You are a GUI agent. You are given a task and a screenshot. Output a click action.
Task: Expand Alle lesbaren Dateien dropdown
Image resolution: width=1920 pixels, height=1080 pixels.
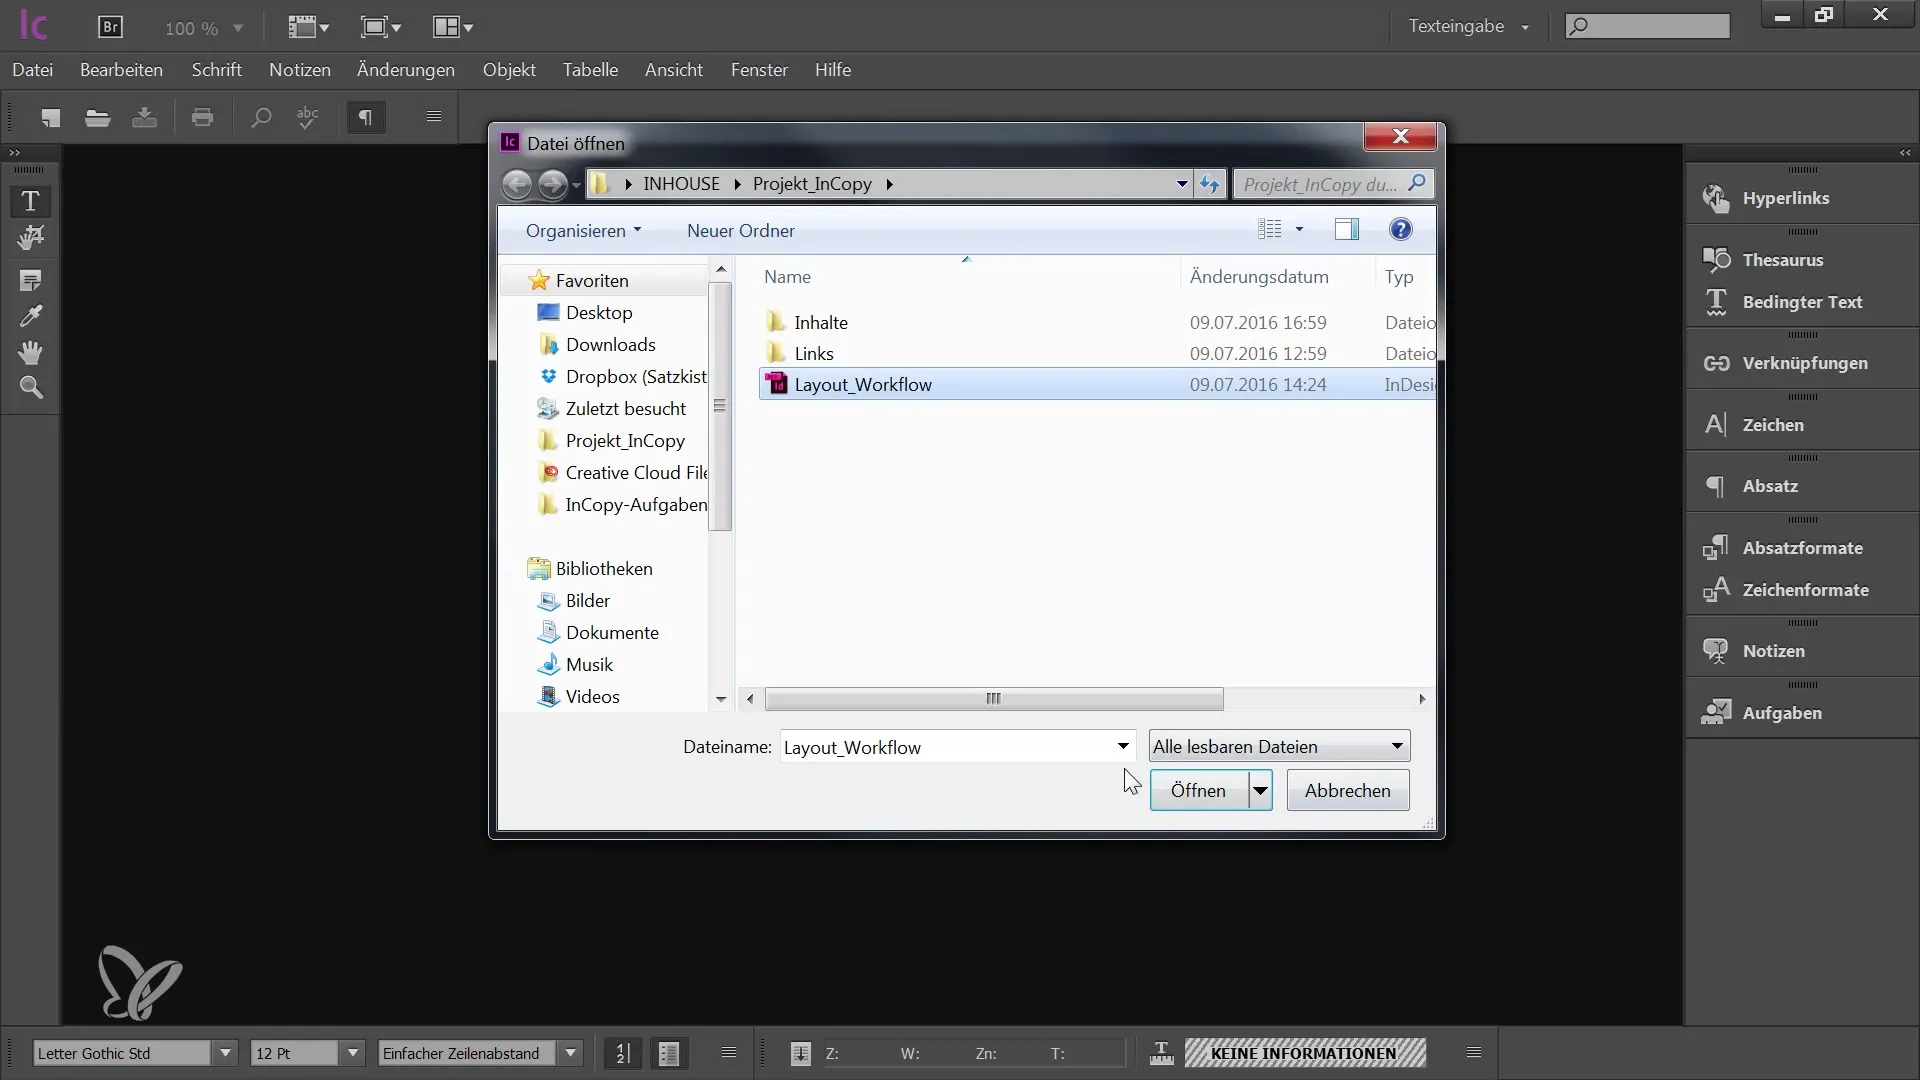[1395, 746]
